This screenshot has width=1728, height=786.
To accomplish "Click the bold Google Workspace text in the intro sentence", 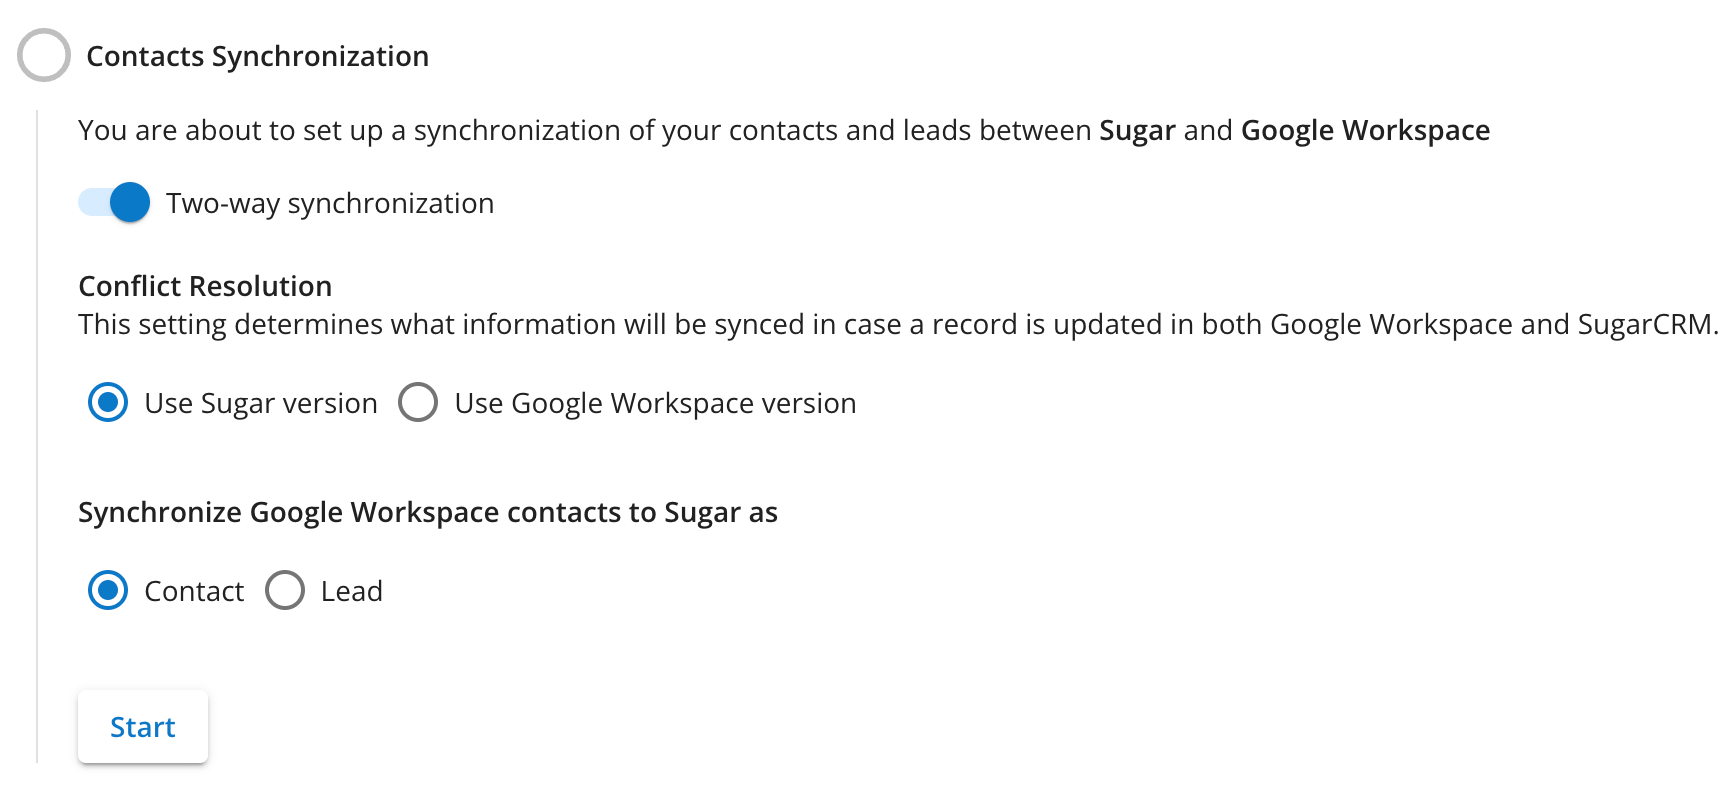I will (1365, 130).
